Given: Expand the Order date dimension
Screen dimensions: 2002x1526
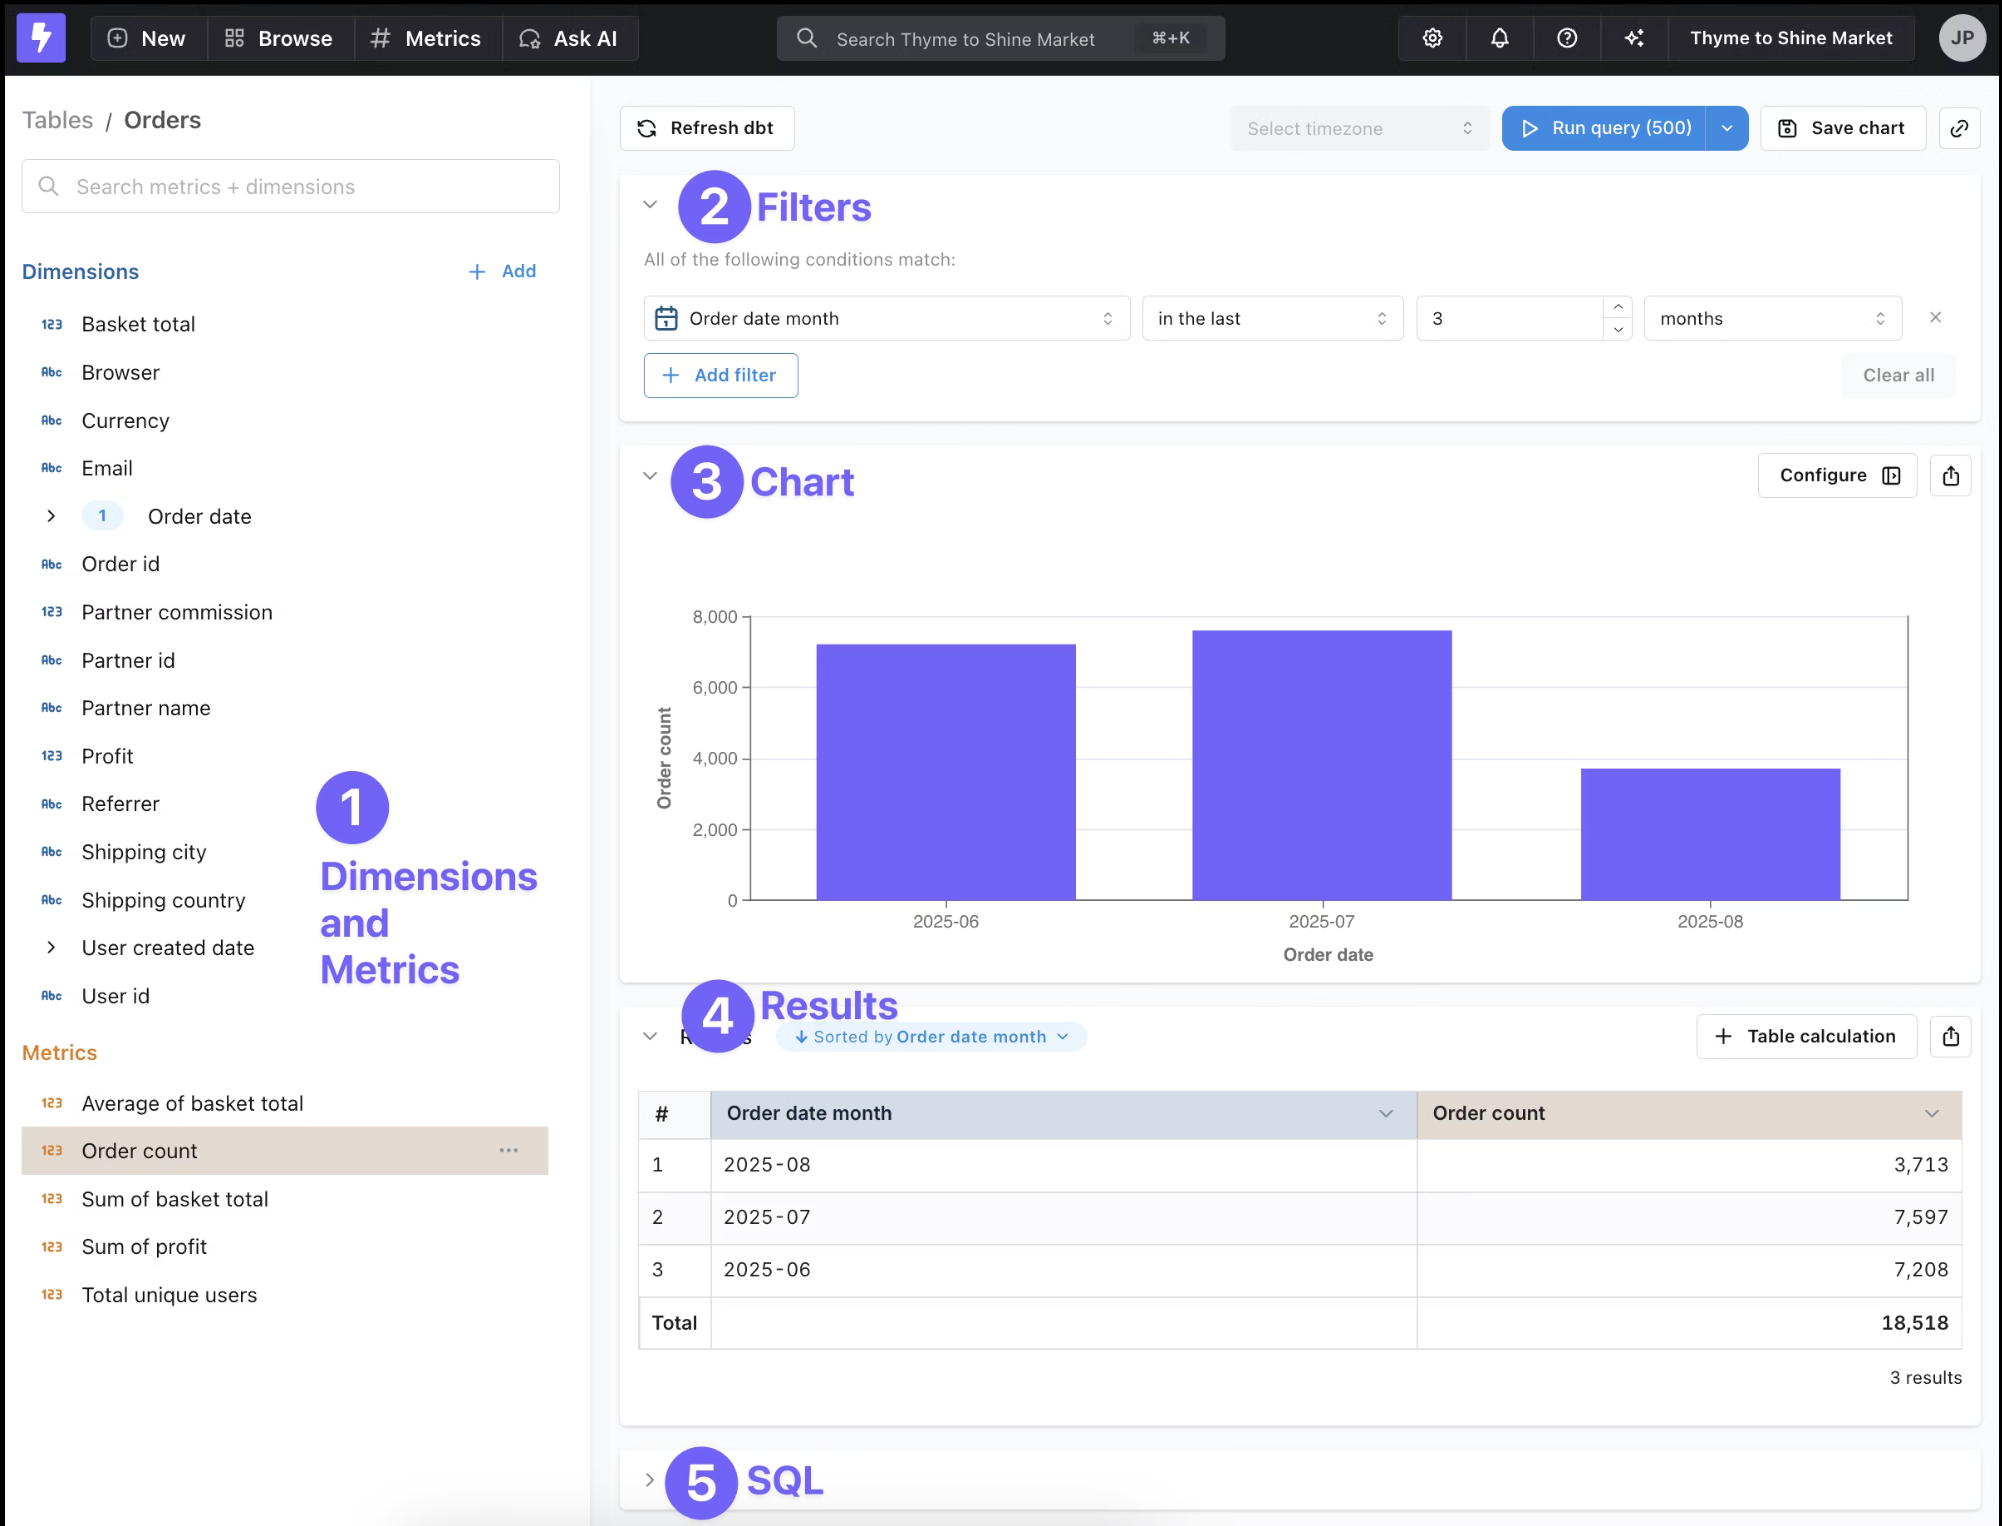Looking at the screenshot, I should (x=51, y=516).
